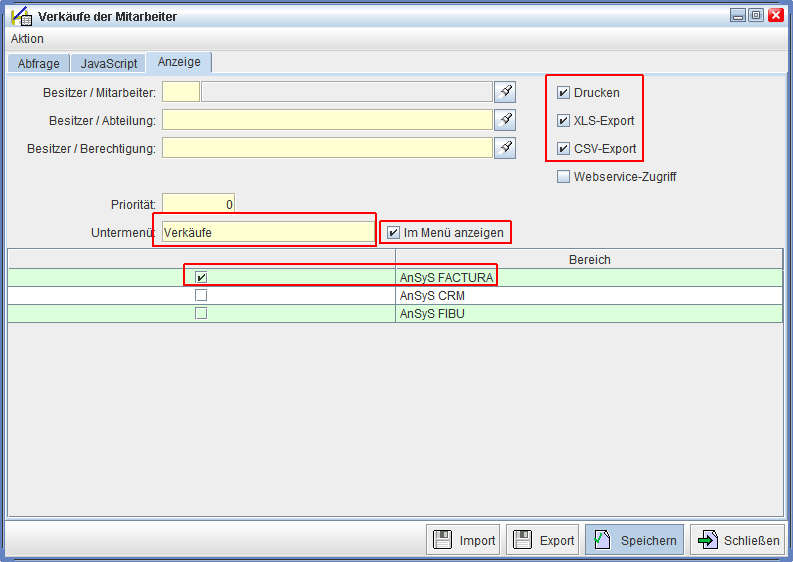Image resolution: width=793 pixels, height=562 pixels.
Task: Toggle the Drucken checkbox
Action: 564,93
